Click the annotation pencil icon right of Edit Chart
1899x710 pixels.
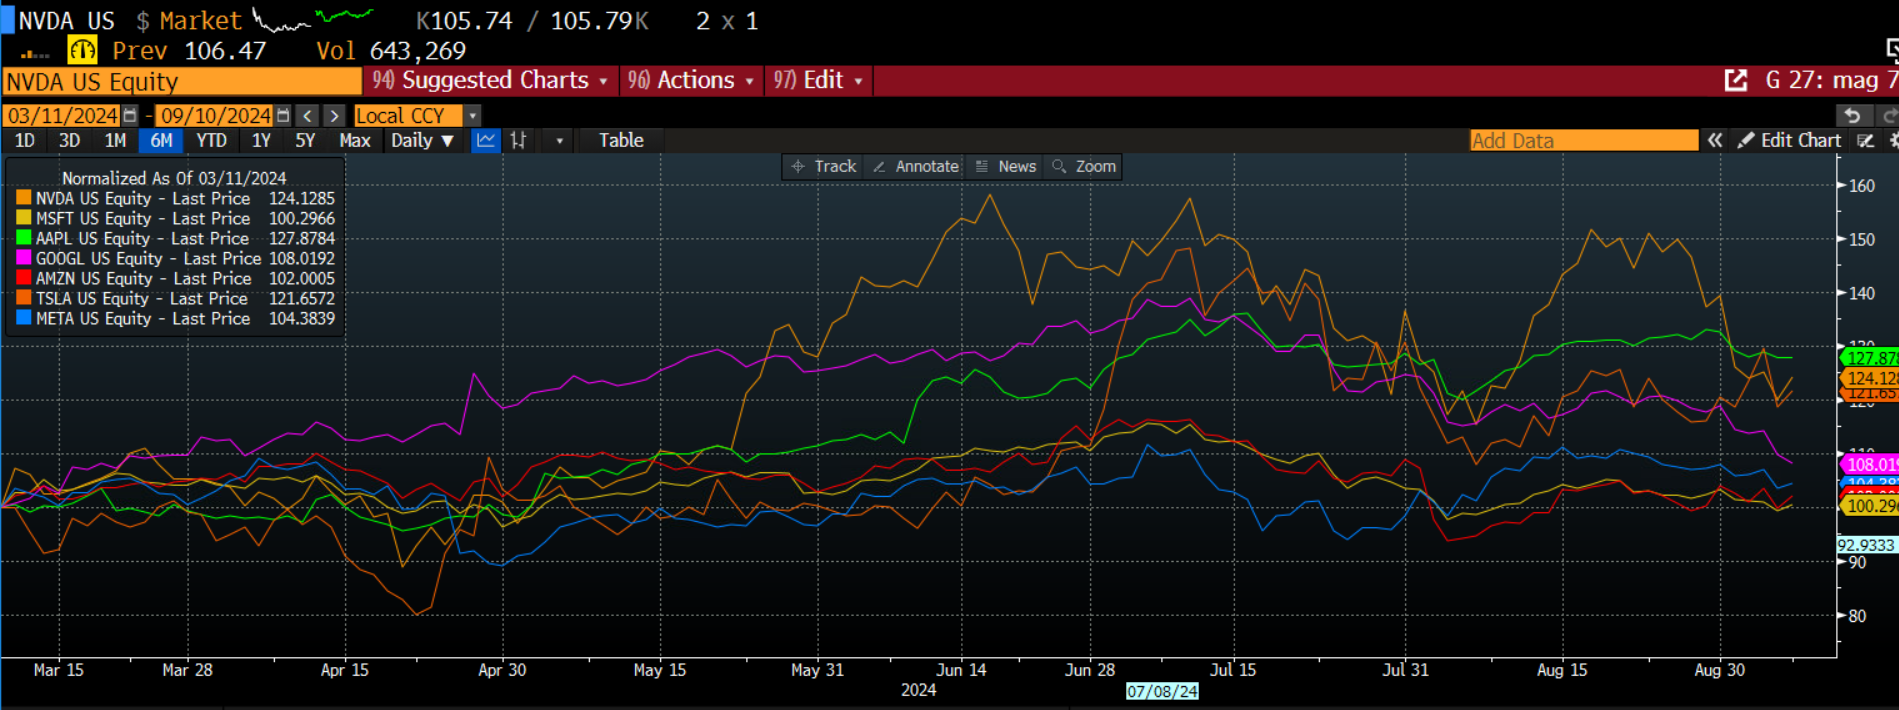(1865, 141)
